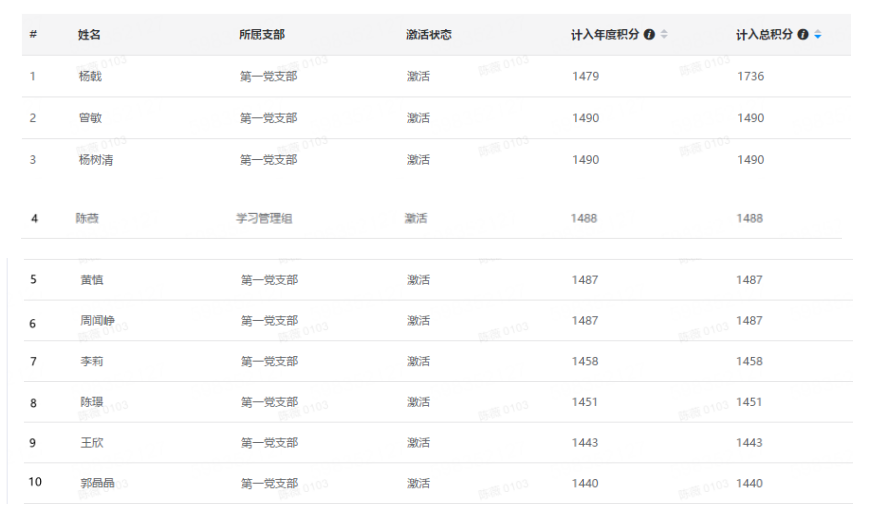
Task: Click the name 陈璟 in row 8
Action: tap(92, 402)
